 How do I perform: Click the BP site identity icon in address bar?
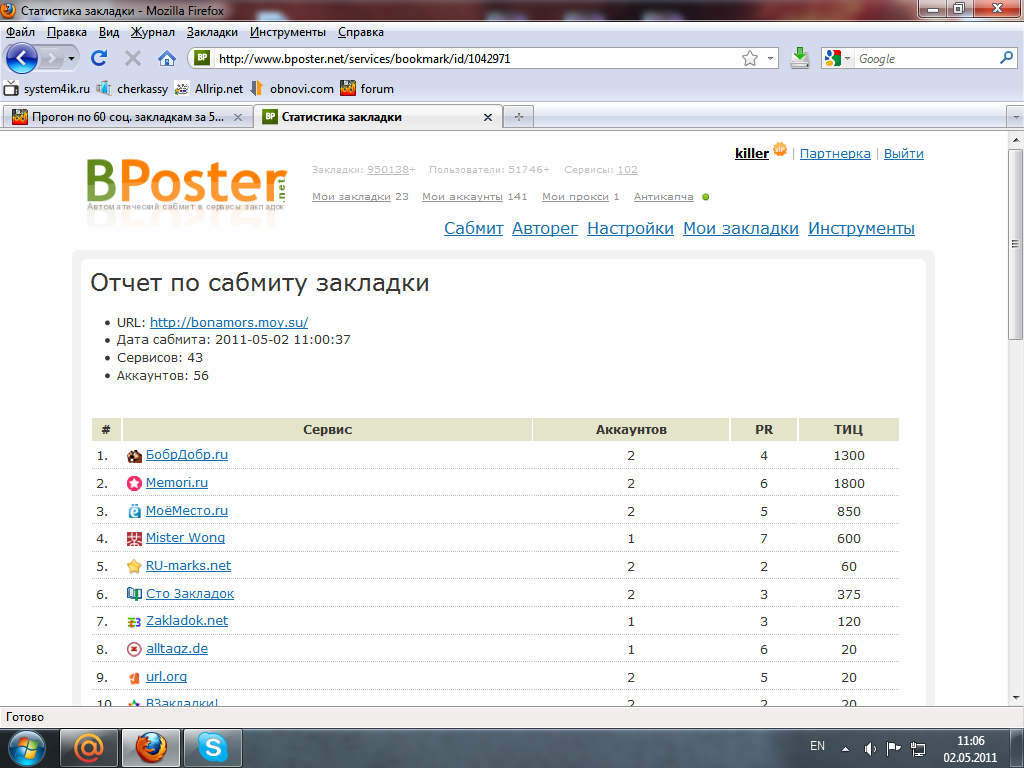(x=202, y=58)
